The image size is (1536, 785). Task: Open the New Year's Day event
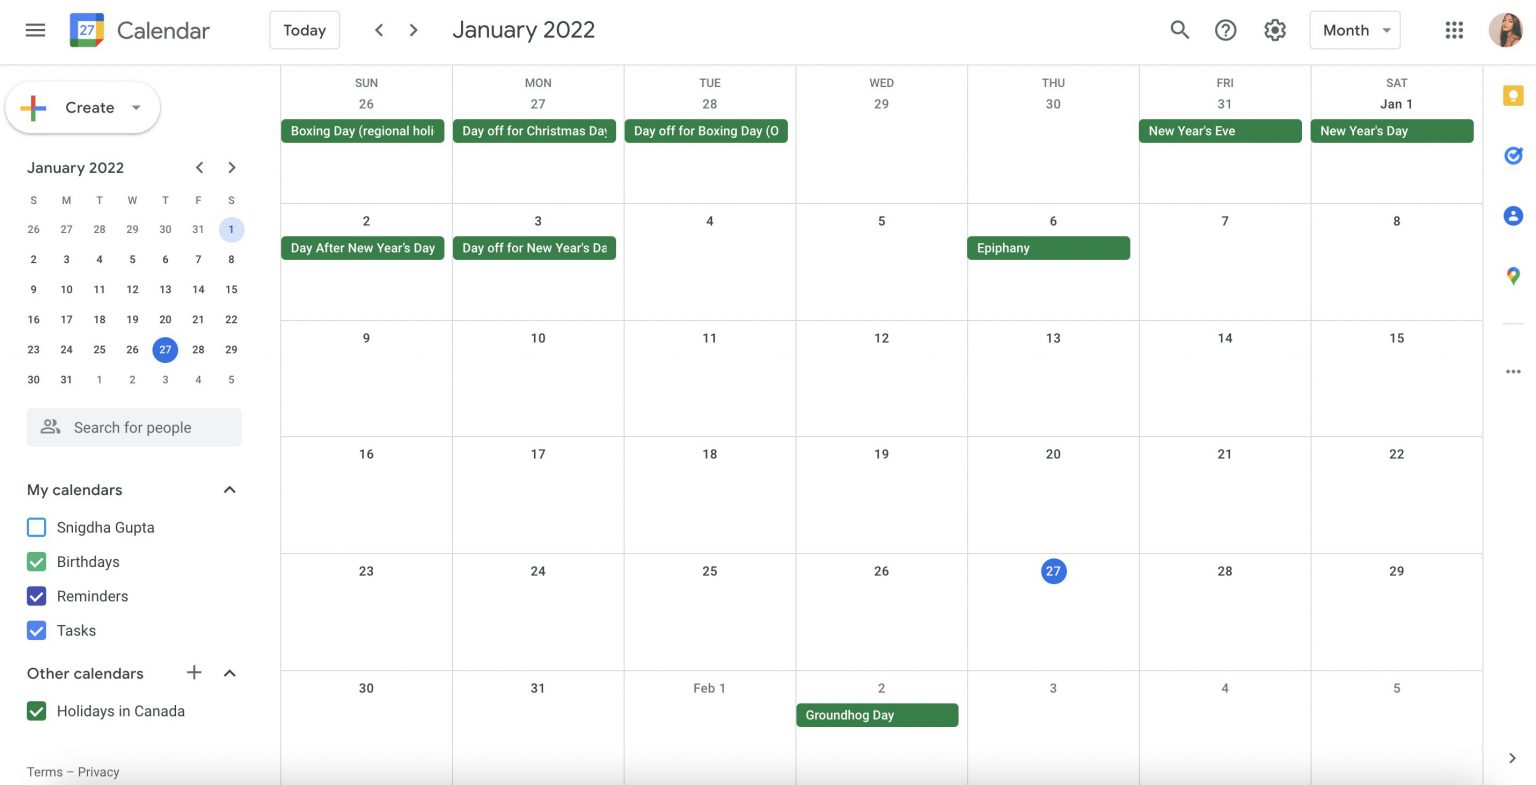pos(1392,131)
